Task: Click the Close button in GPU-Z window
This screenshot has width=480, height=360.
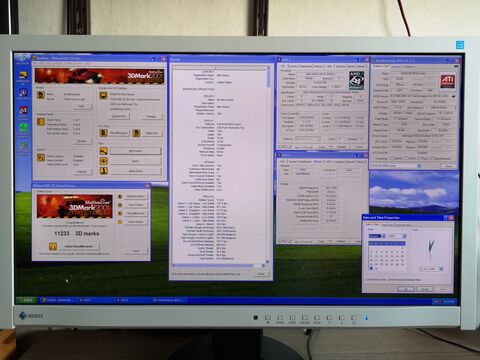Action: tap(449, 166)
